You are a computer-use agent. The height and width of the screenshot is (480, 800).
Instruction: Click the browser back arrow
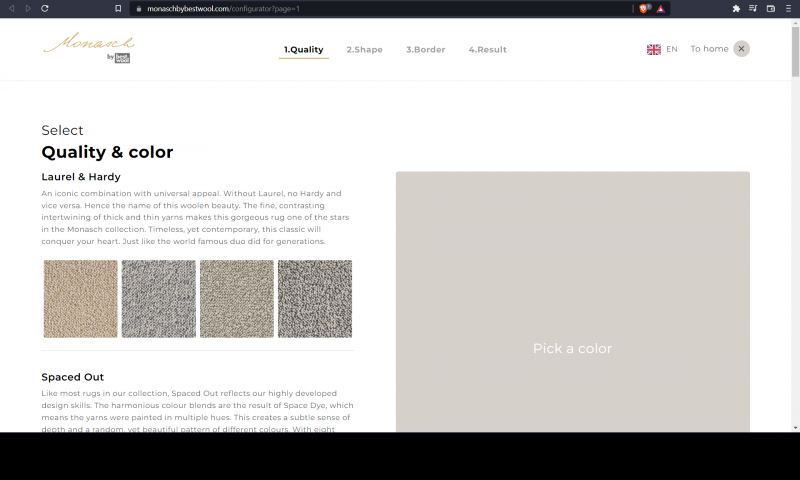(12, 8)
